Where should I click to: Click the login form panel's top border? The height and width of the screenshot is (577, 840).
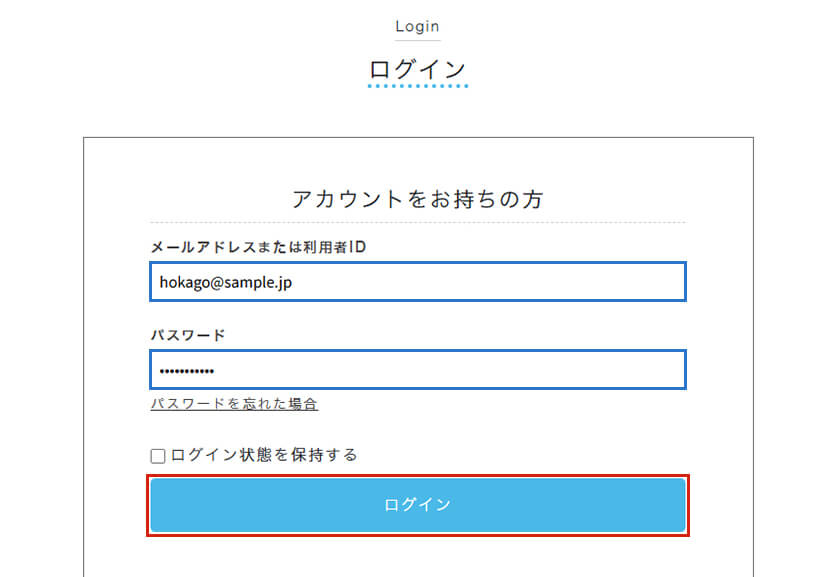(x=418, y=138)
